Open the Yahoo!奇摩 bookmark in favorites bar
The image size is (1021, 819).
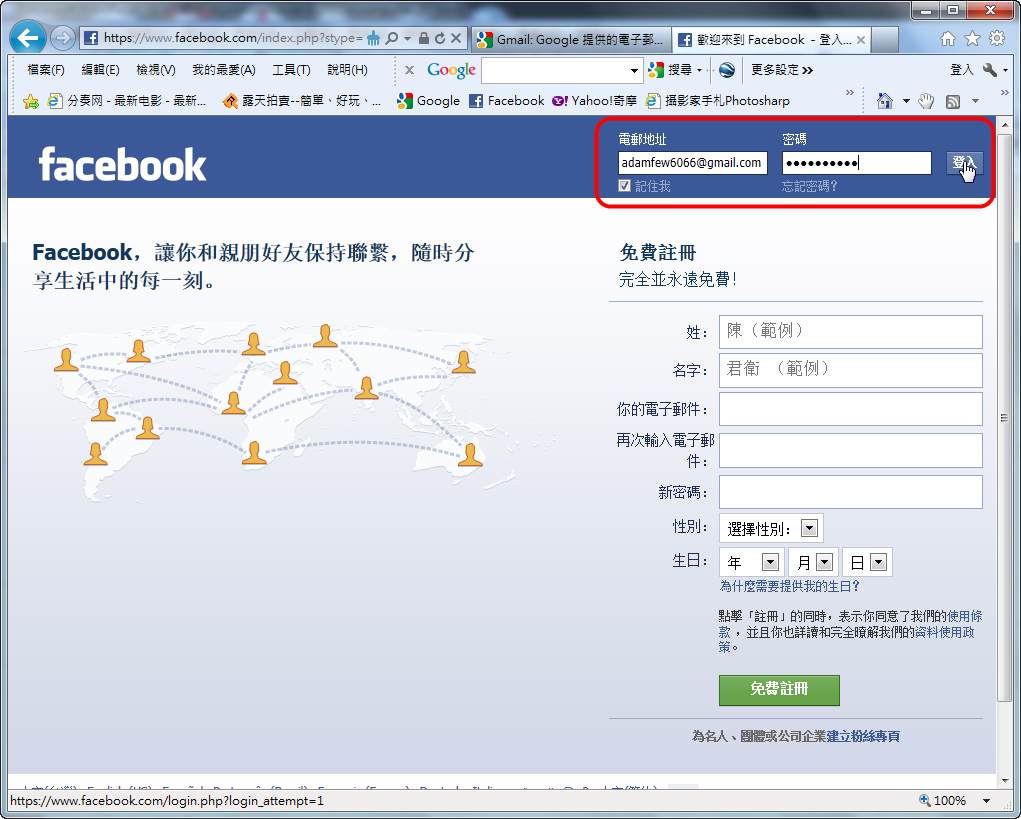point(594,101)
